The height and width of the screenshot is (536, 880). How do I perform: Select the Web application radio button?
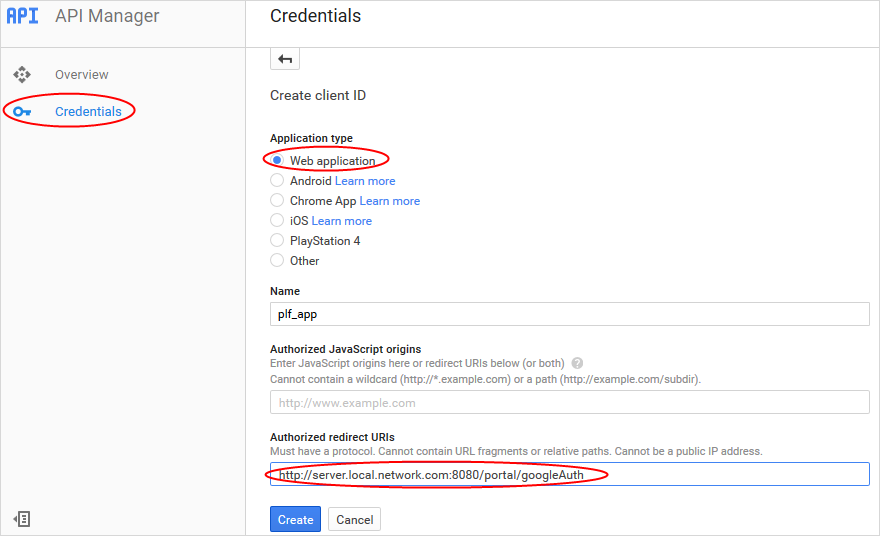[277, 161]
